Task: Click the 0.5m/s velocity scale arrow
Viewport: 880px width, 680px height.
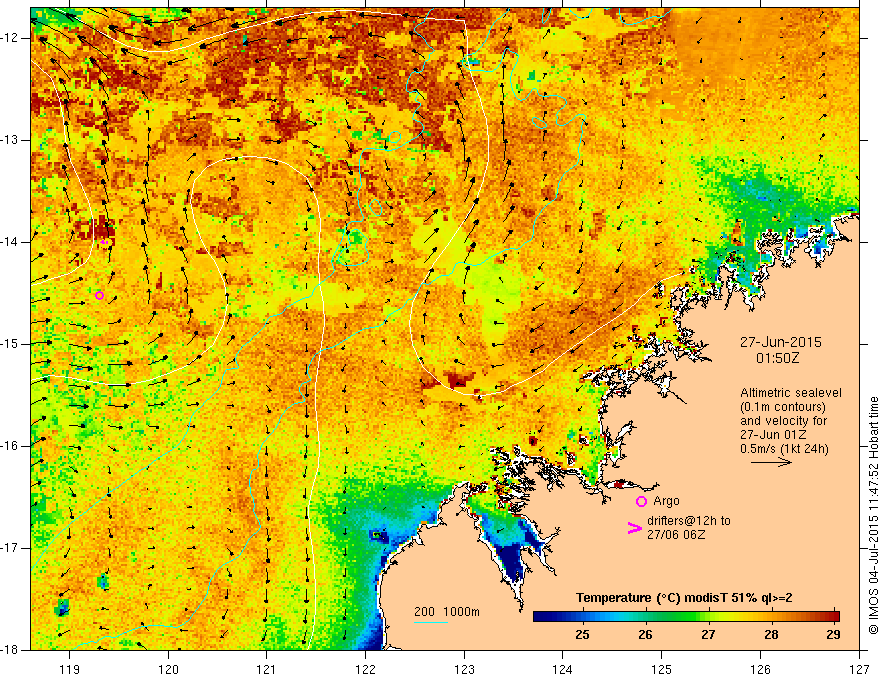Action: [x=771, y=462]
